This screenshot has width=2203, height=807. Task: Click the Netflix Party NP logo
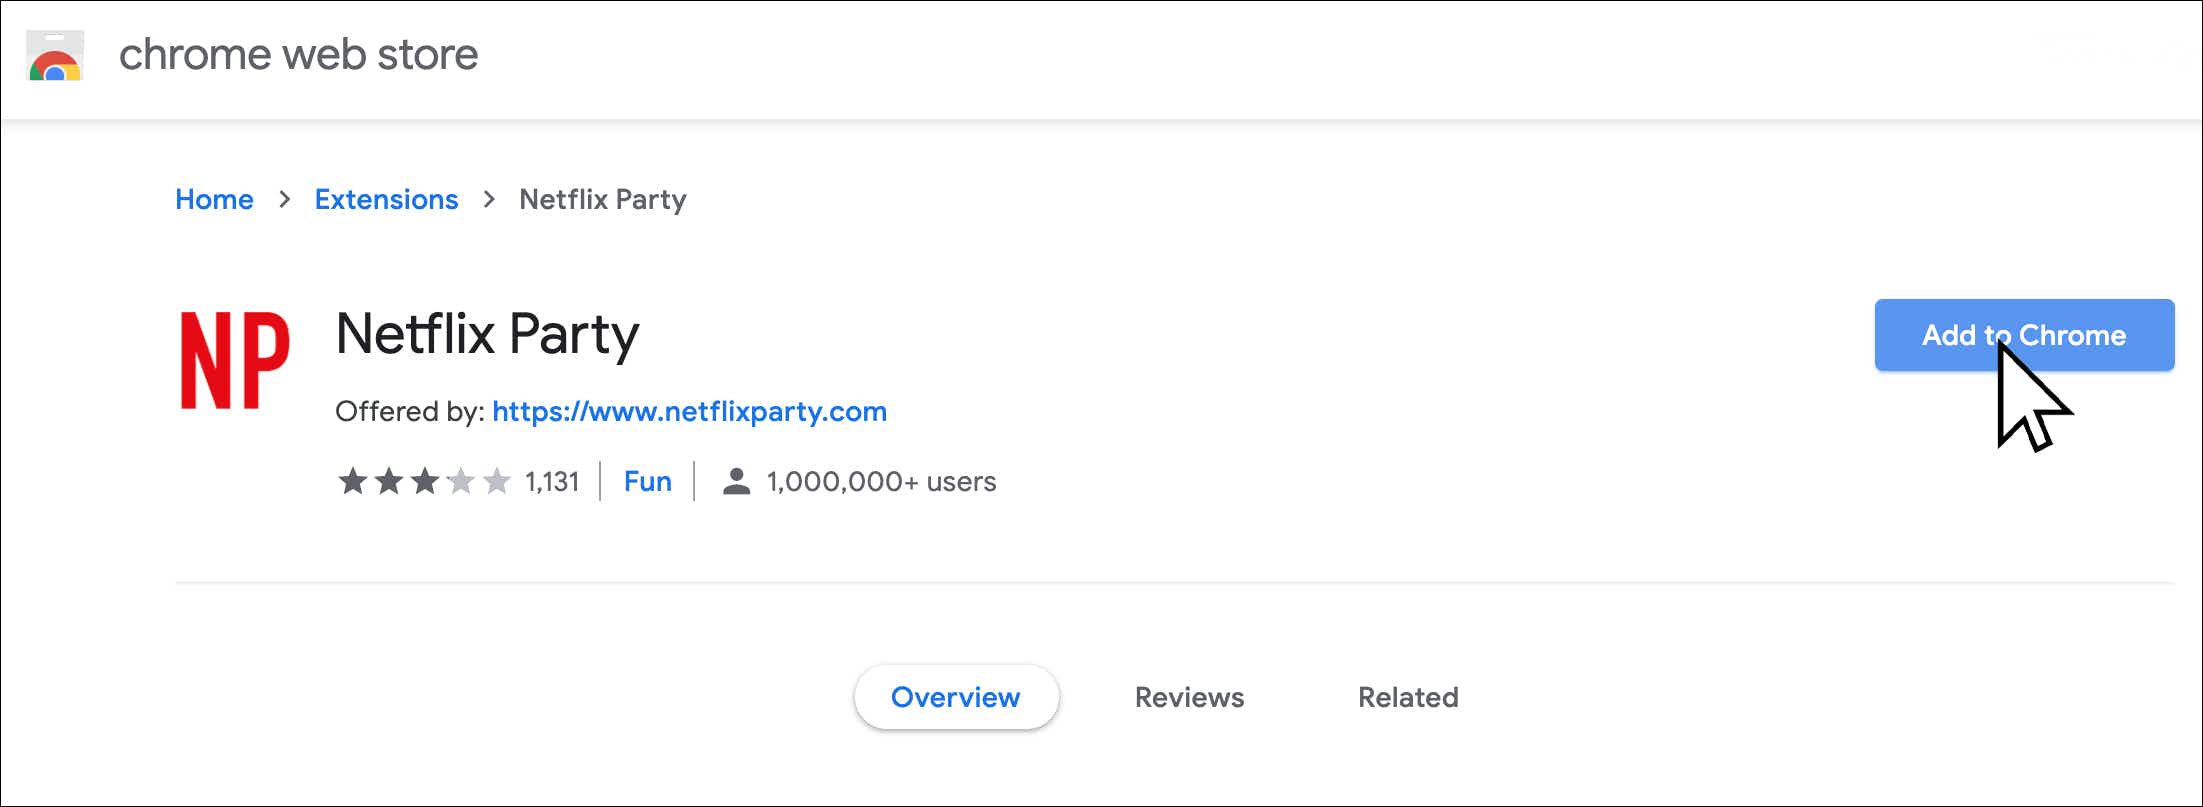click(x=235, y=360)
